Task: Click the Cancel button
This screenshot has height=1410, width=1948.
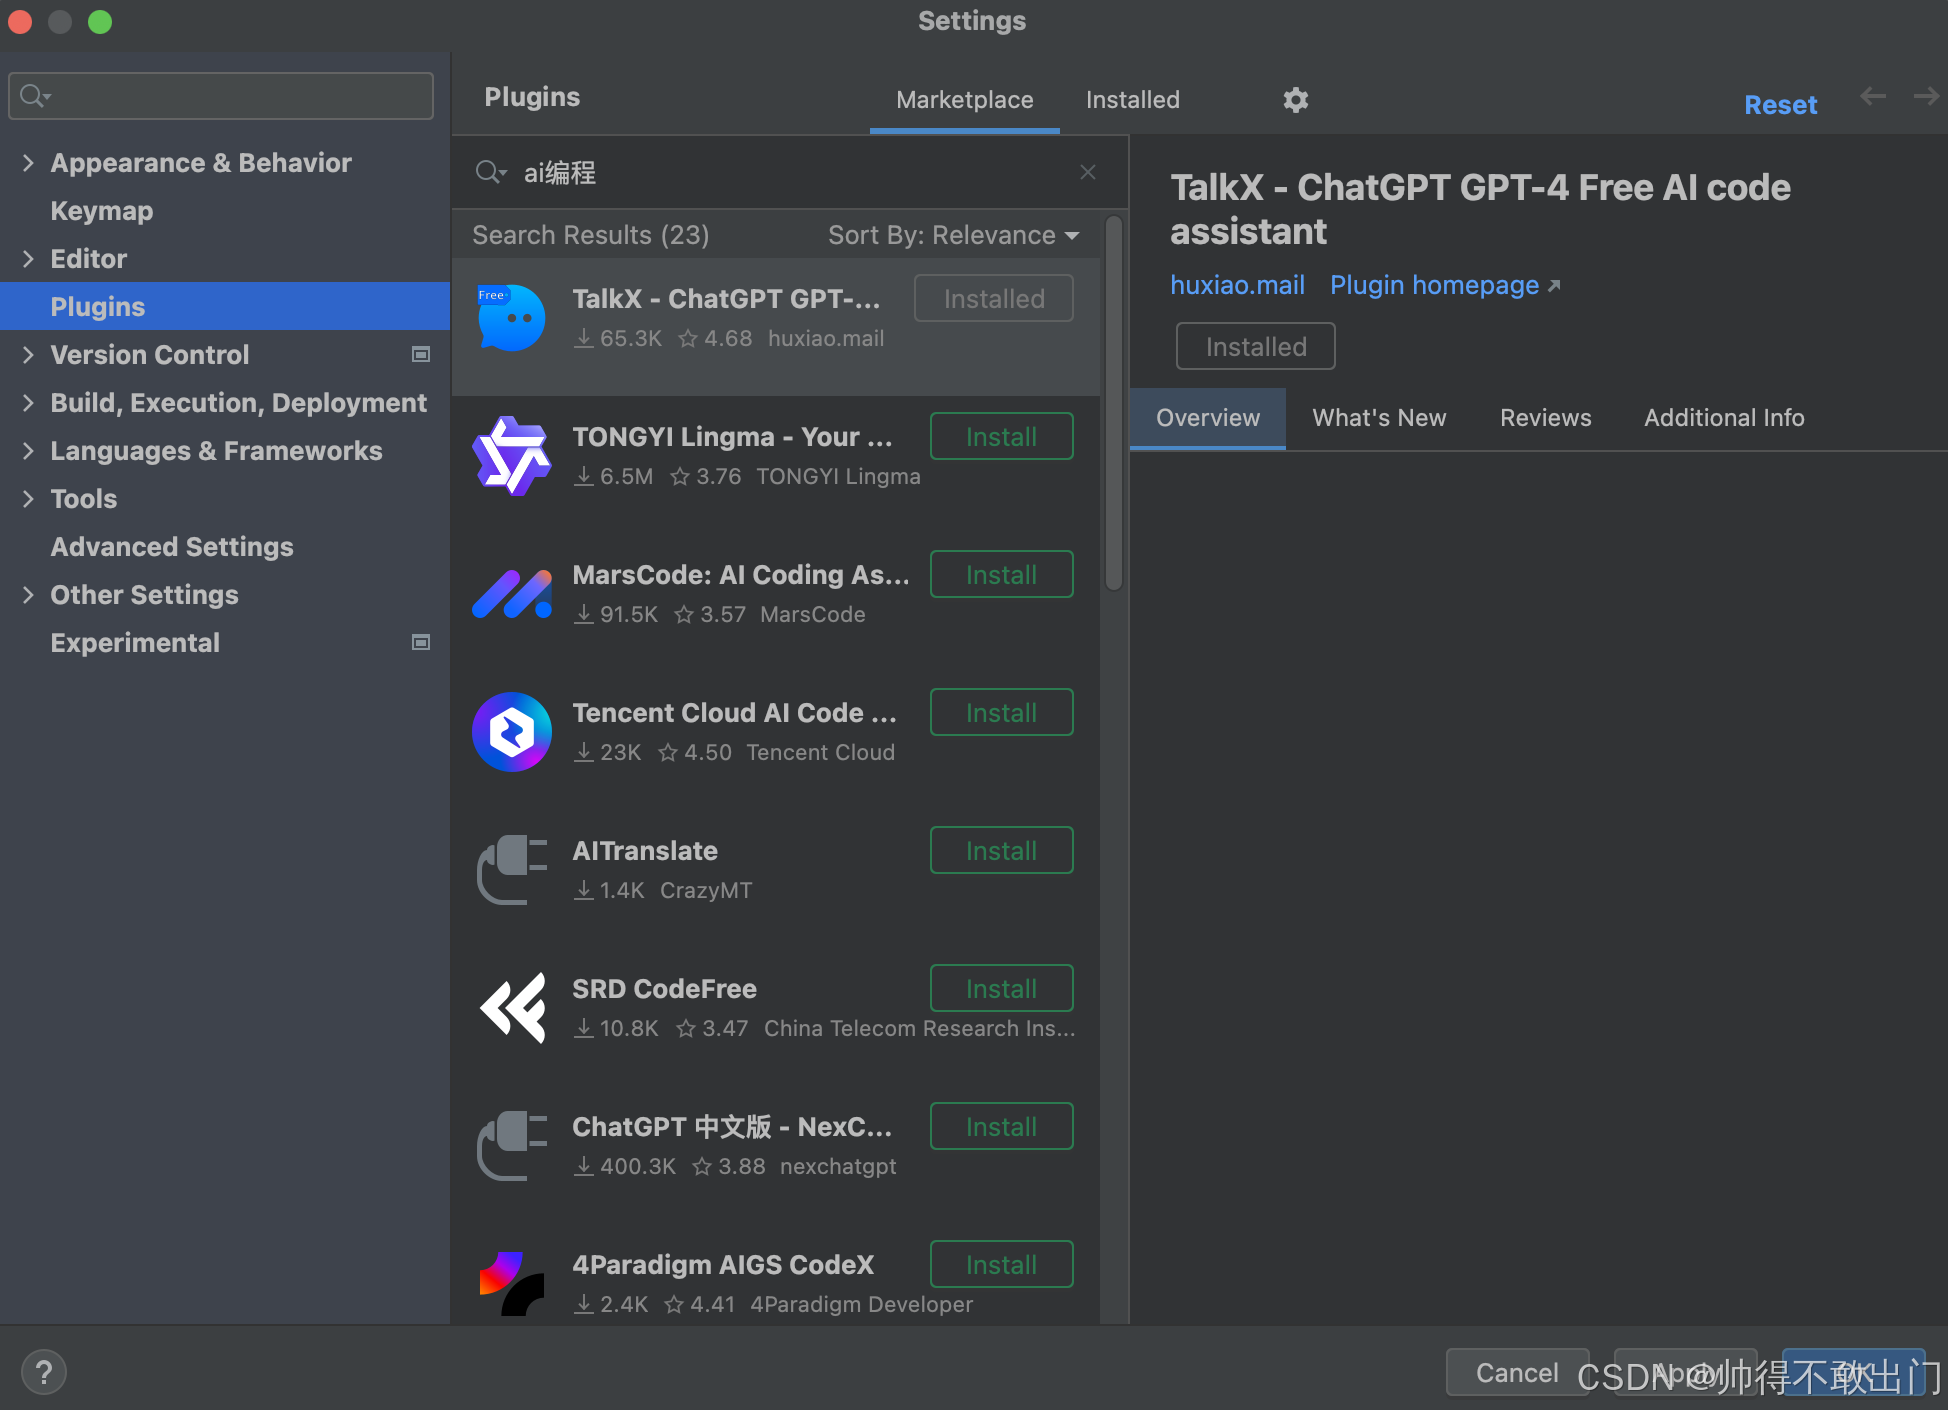Action: 1517,1373
